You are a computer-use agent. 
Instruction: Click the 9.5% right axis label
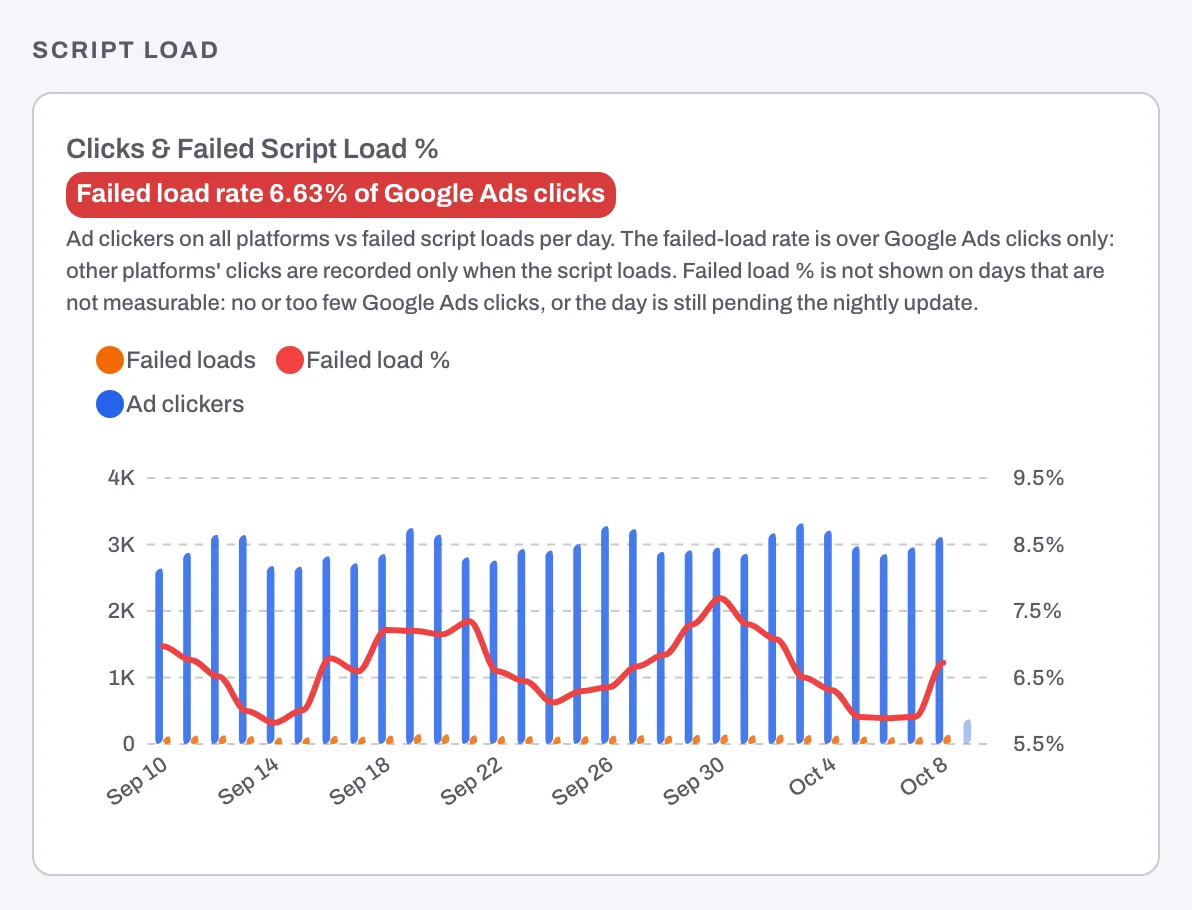(x=1038, y=477)
